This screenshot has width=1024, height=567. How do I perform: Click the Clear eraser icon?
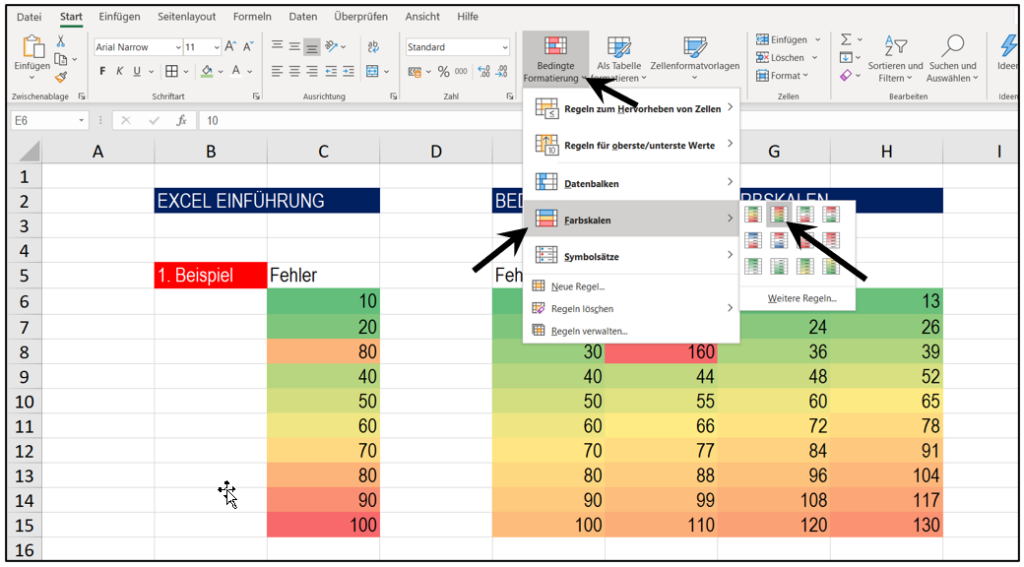[846, 76]
